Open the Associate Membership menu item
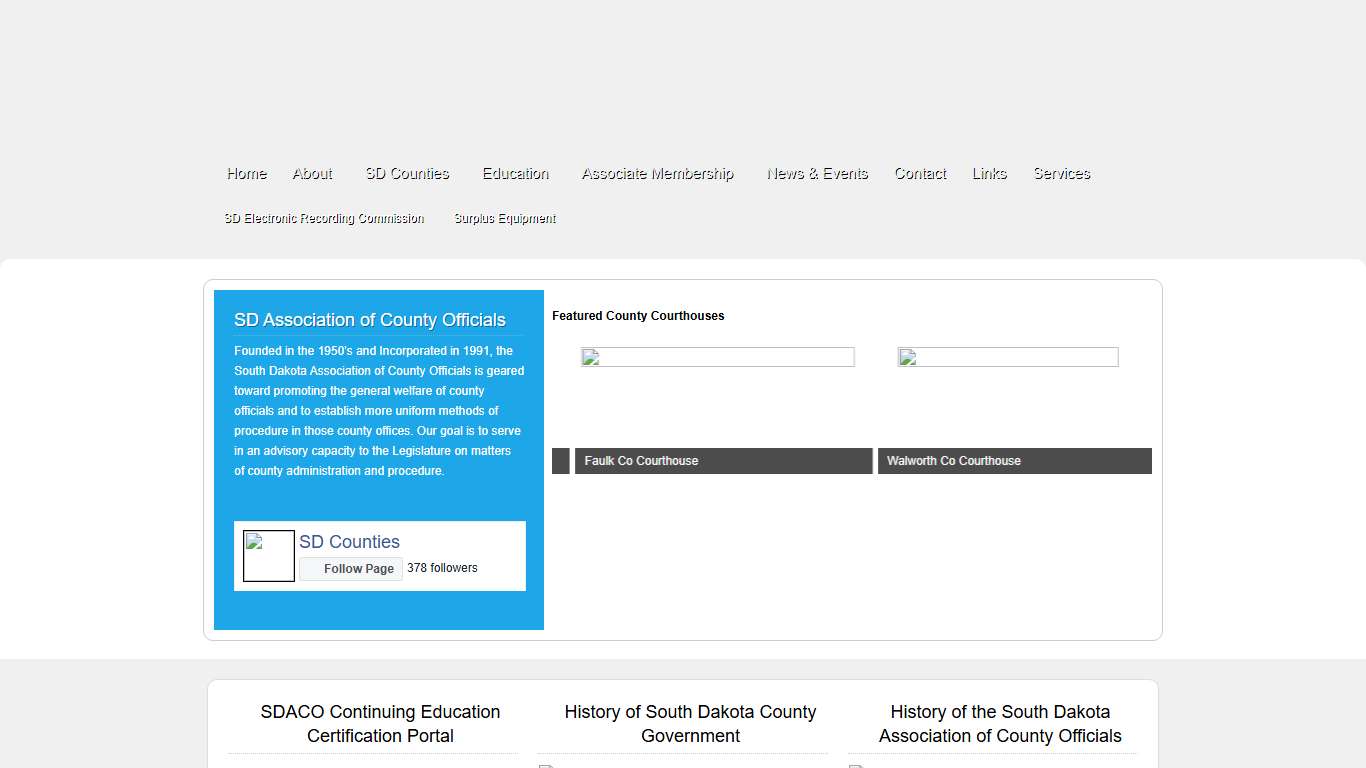The height and width of the screenshot is (768, 1366). (x=657, y=173)
